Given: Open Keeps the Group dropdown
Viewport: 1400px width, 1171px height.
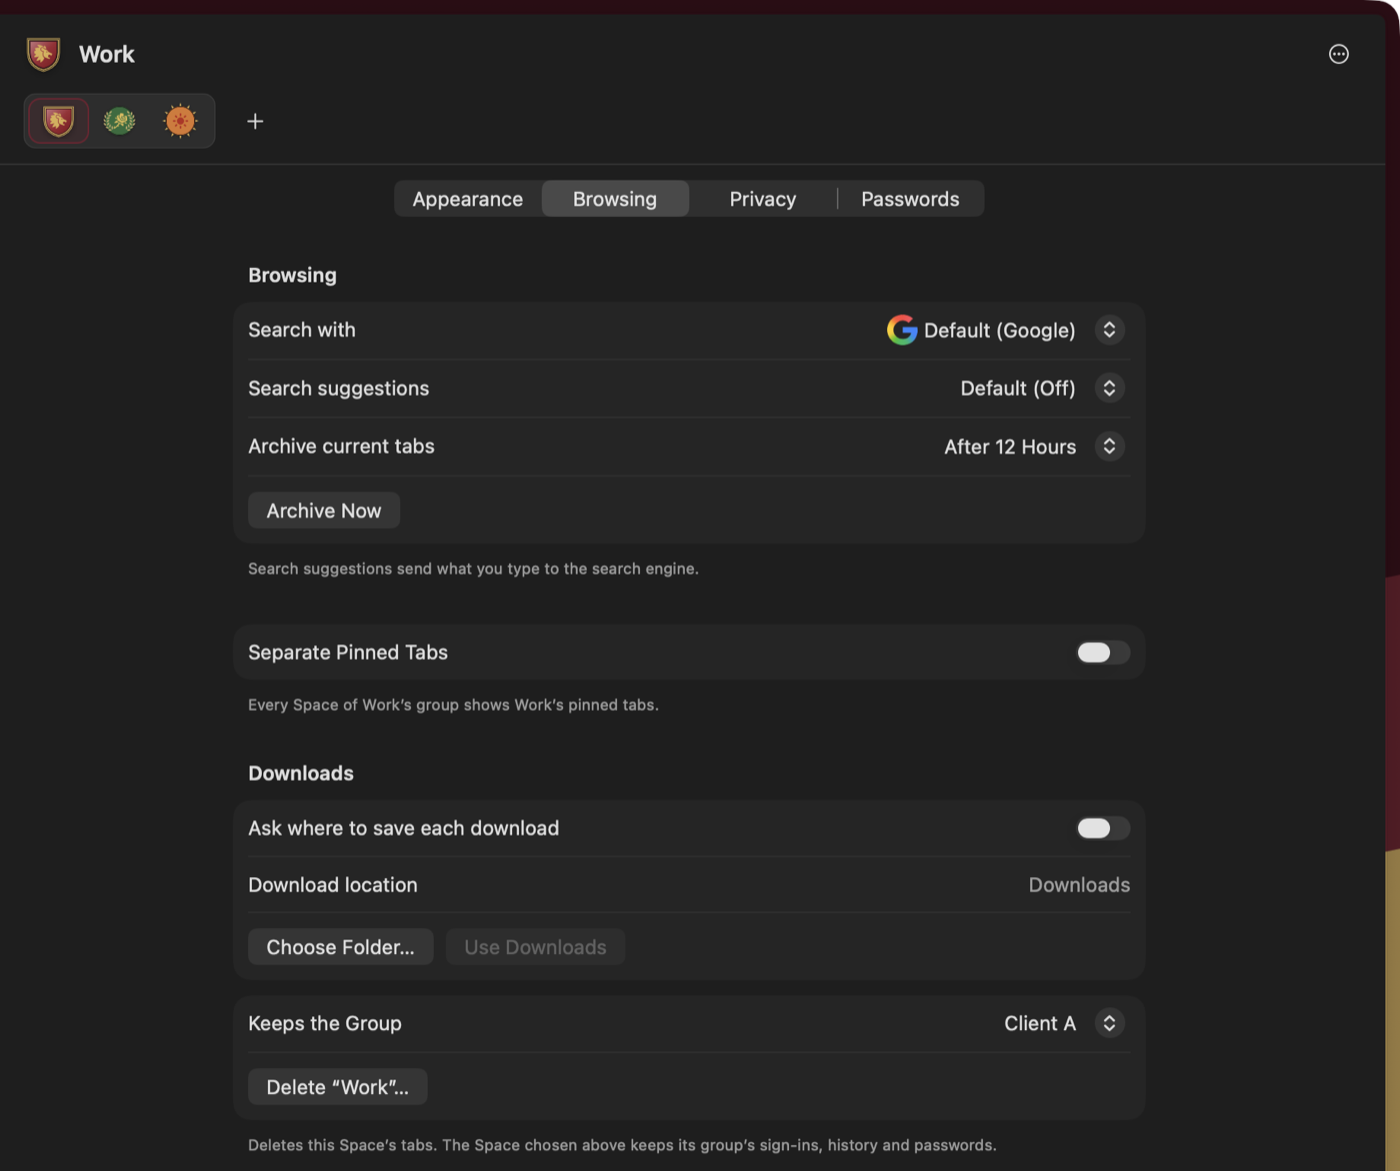Looking at the screenshot, I should pyautogui.click(x=1109, y=1023).
